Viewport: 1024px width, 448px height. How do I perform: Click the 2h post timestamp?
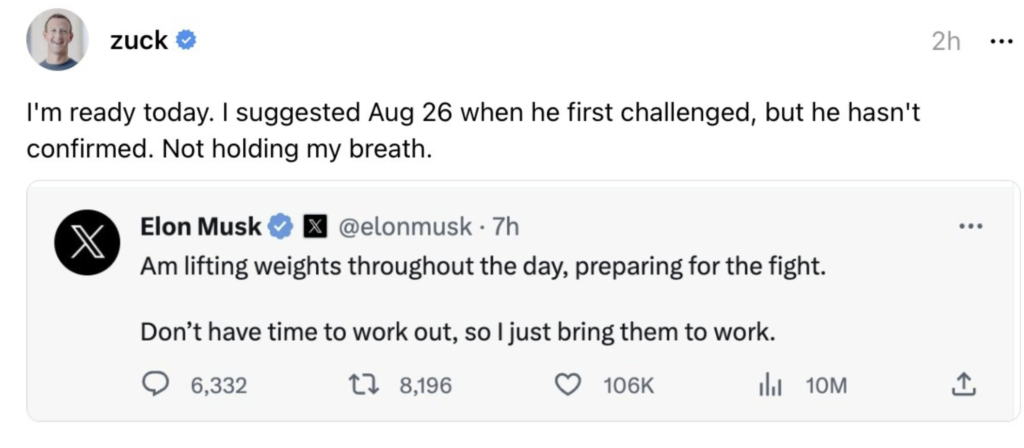click(x=946, y=41)
